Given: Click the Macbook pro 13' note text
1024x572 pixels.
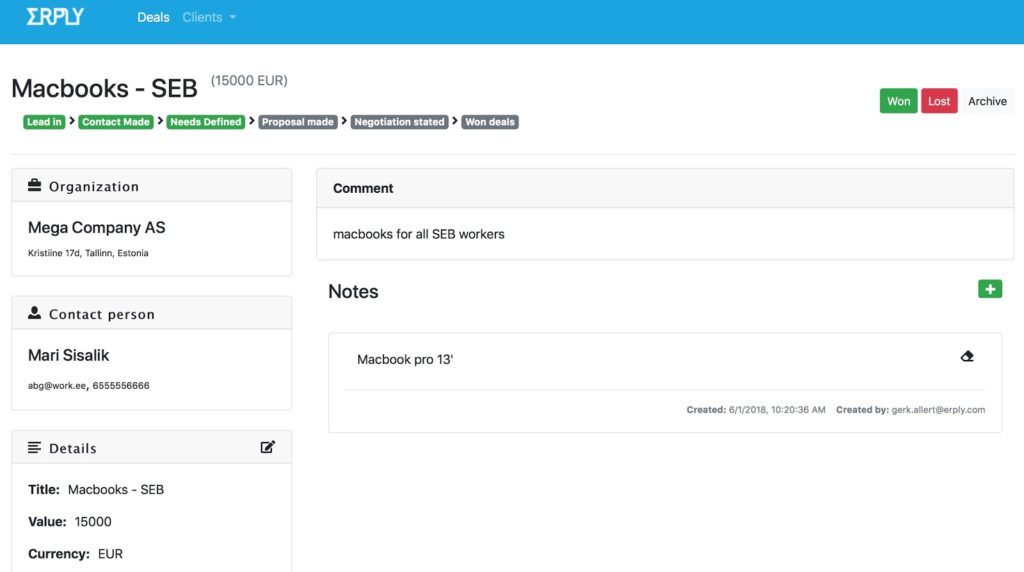Looking at the screenshot, I should coord(405,359).
